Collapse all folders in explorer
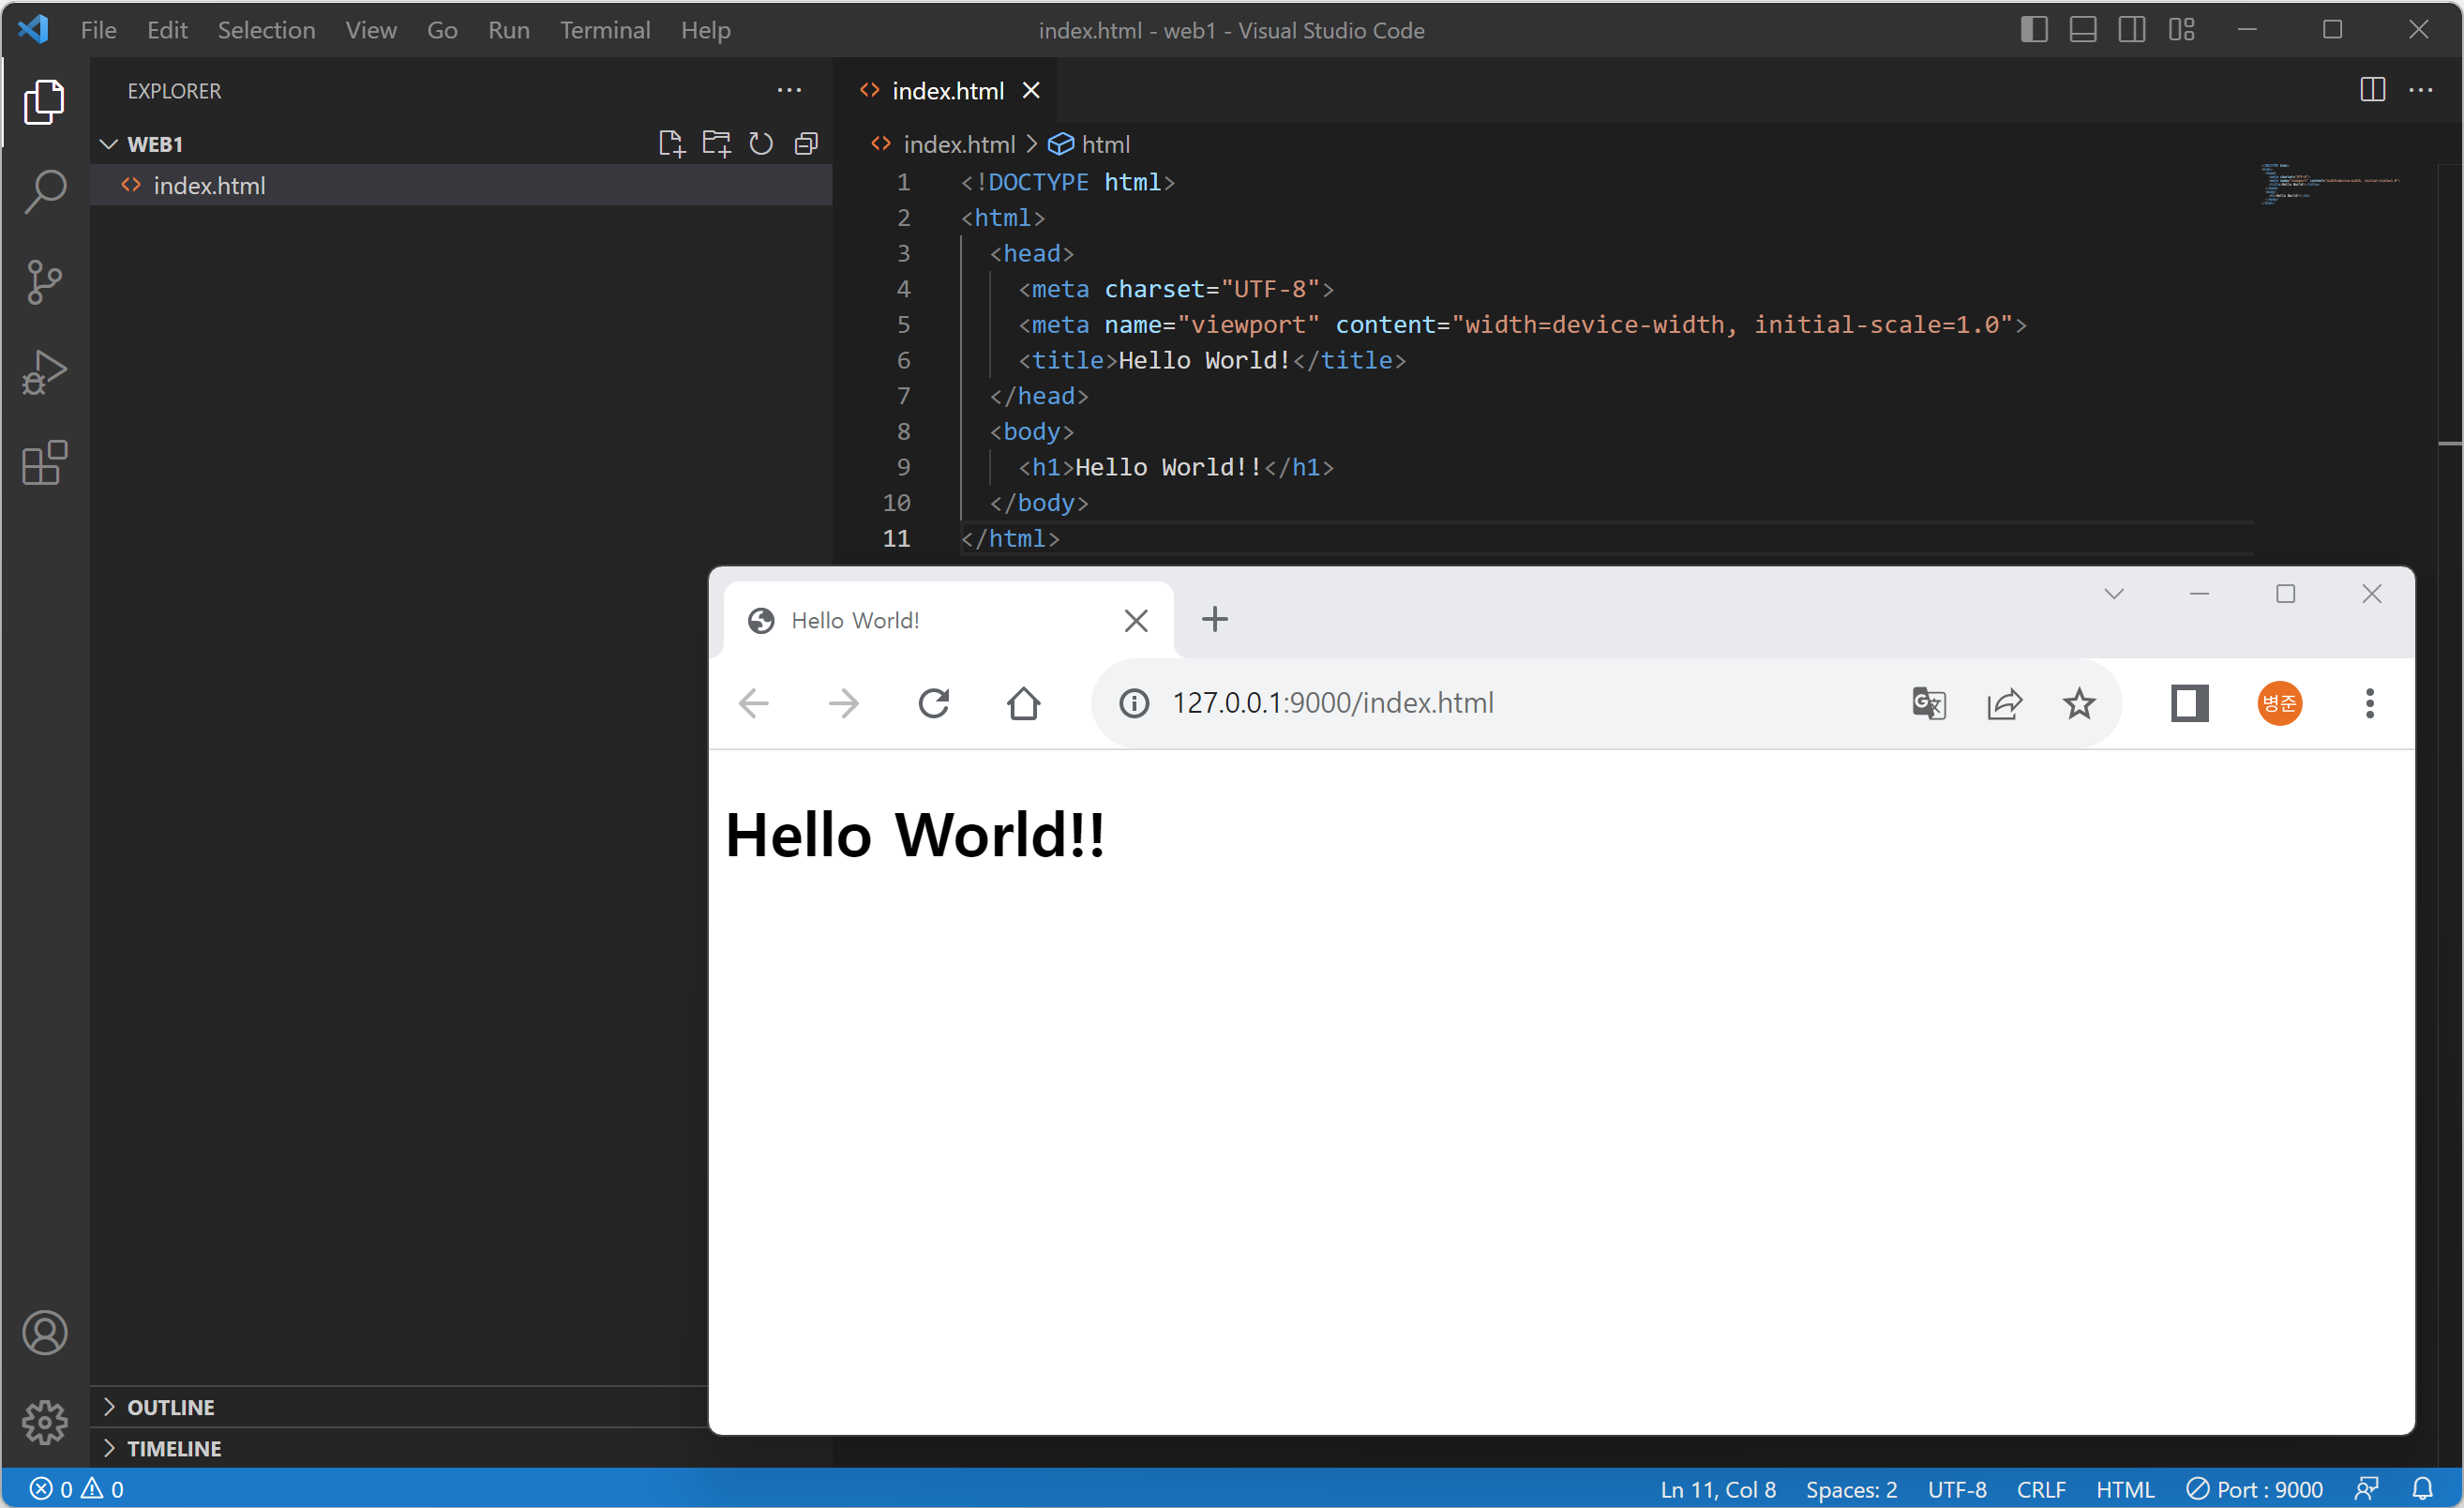Image resolution: width=2464 pixels, height=1508 pixels. click(806, 144)
